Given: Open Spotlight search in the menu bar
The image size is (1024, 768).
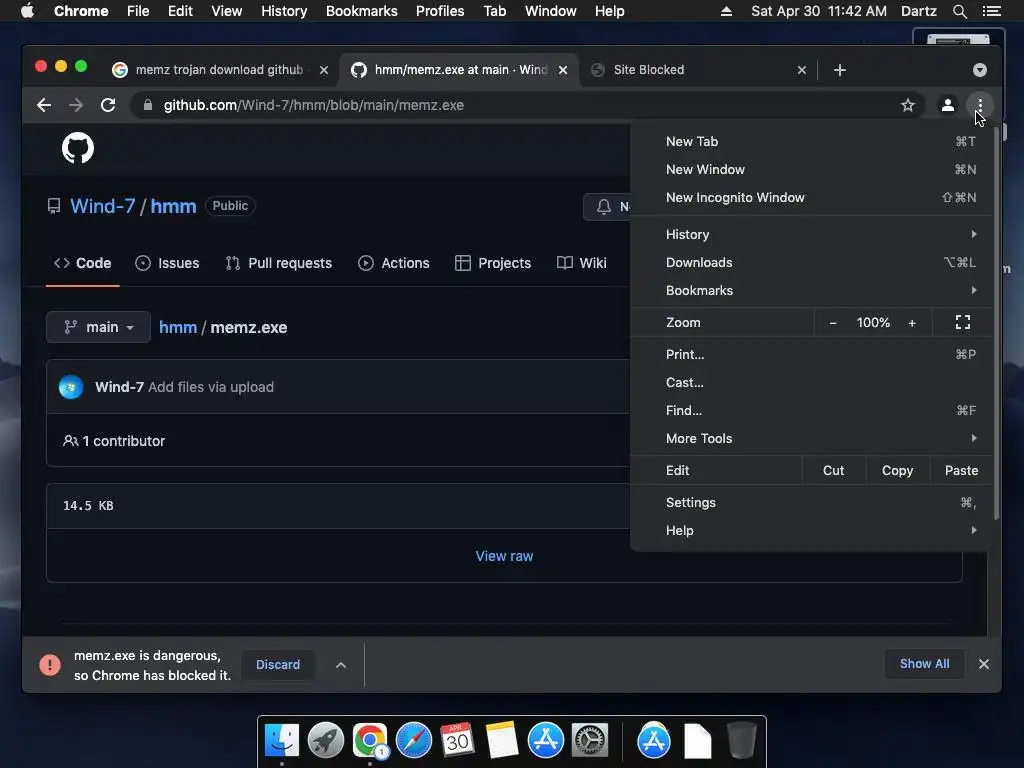Looking at the screenshot, I should (x=959, y=11).
